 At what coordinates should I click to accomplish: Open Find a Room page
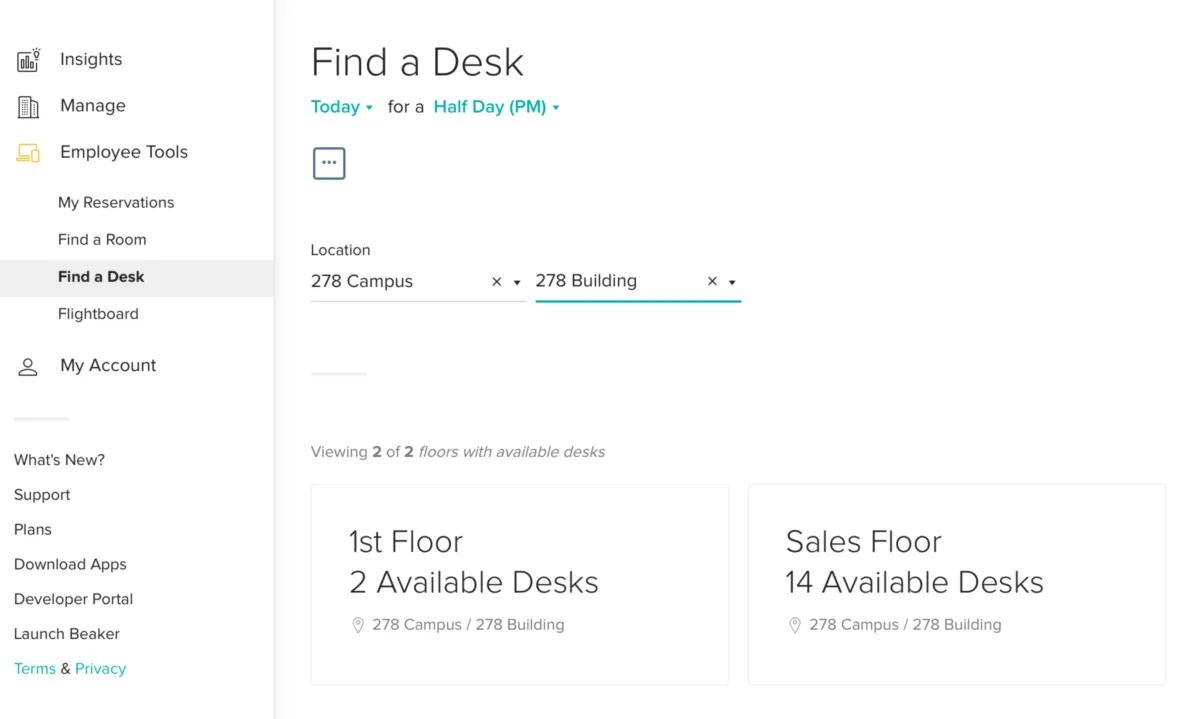click(x=102, y=240)
